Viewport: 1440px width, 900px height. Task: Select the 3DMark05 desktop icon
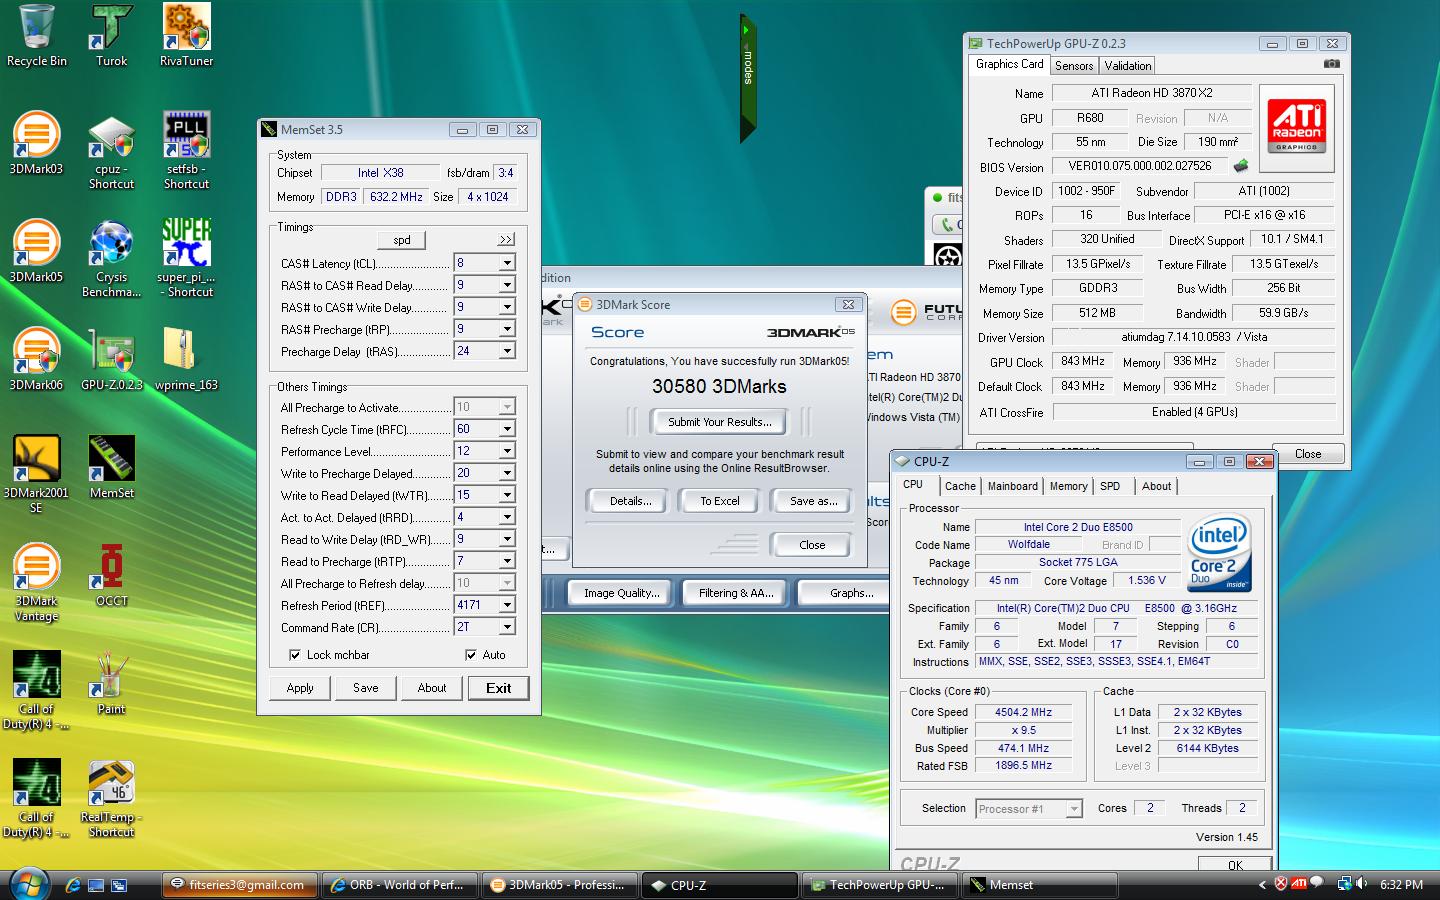tap(36, 251)
